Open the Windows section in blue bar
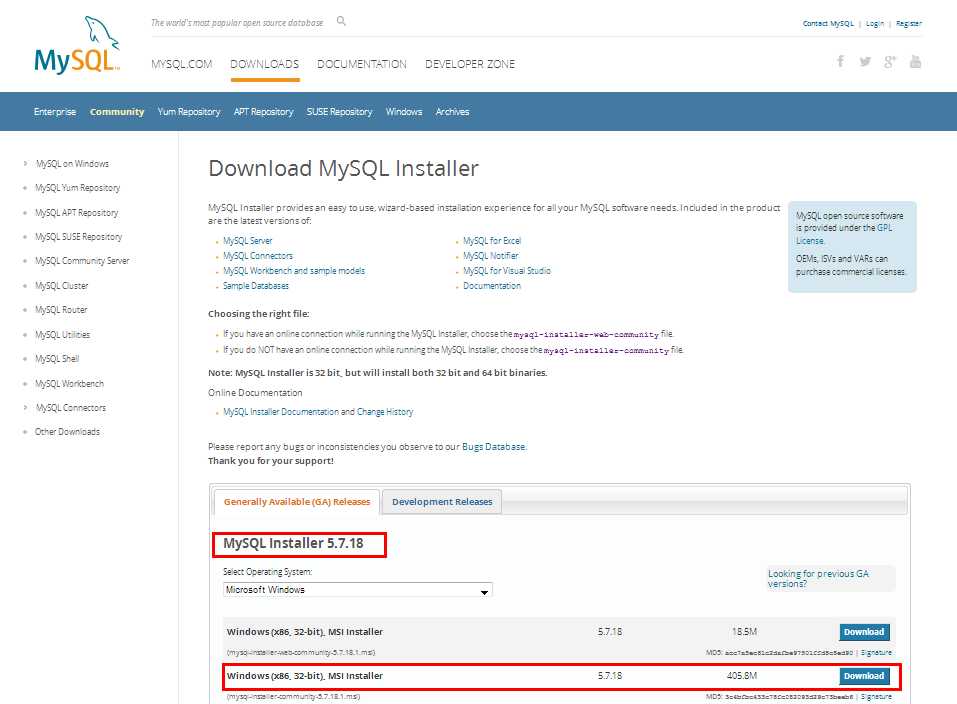Screen dimensions: 957x704 tap(404, 112)
